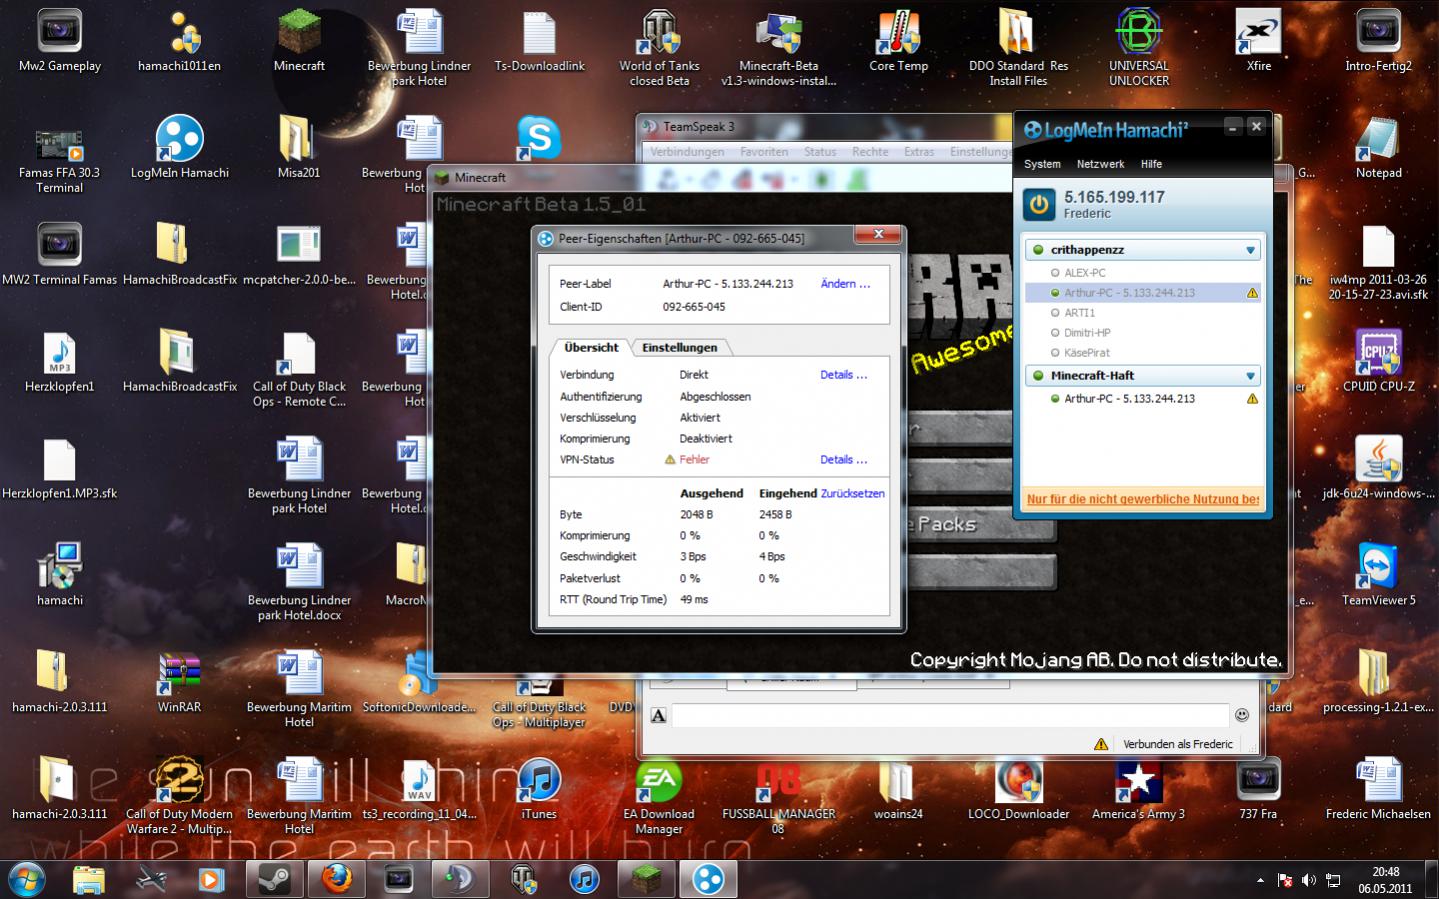1439x899 pixels.
Task: Collapse the Minecraft-Haft network dropdown arrow
Action: [1250, 376]
